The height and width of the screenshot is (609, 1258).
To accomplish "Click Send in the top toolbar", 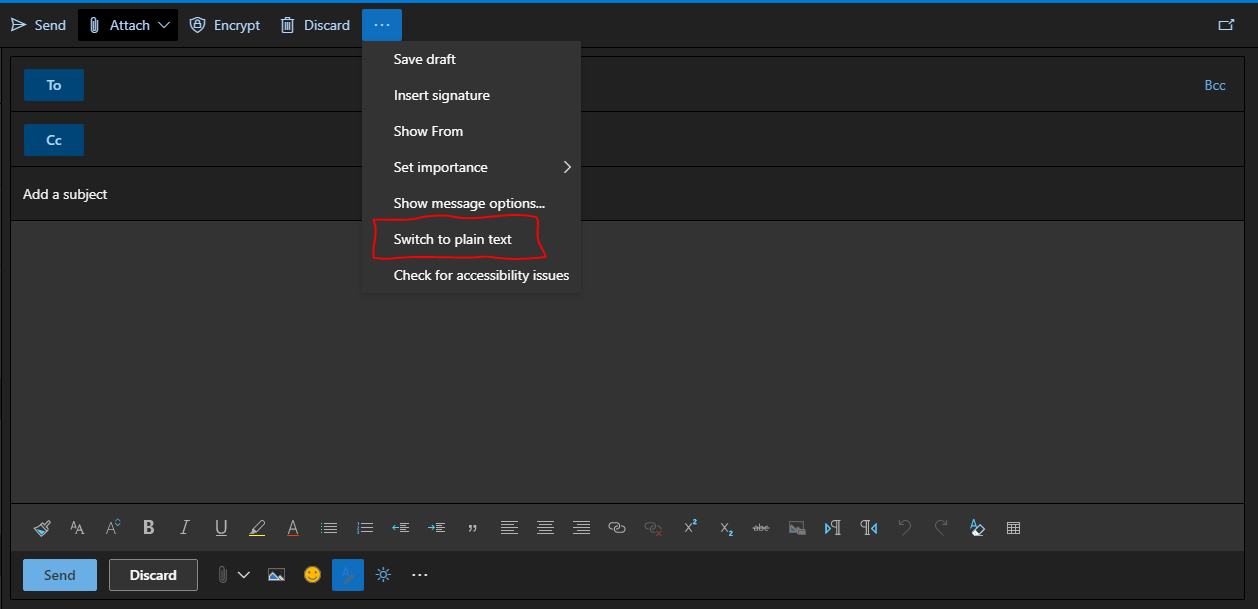I will 38,25.
